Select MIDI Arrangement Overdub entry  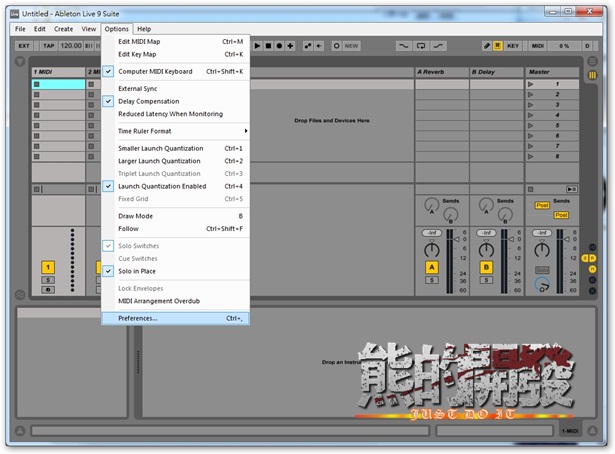click(x=176, y=301)
